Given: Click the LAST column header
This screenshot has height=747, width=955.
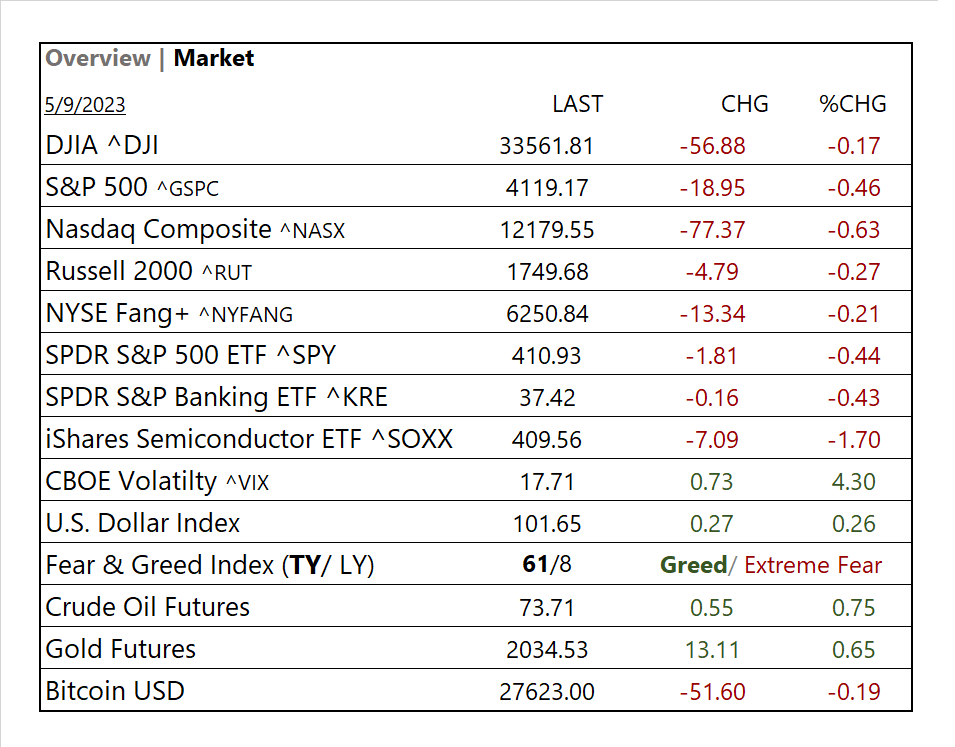Looking at the screenshot, I should coord(577,104).
